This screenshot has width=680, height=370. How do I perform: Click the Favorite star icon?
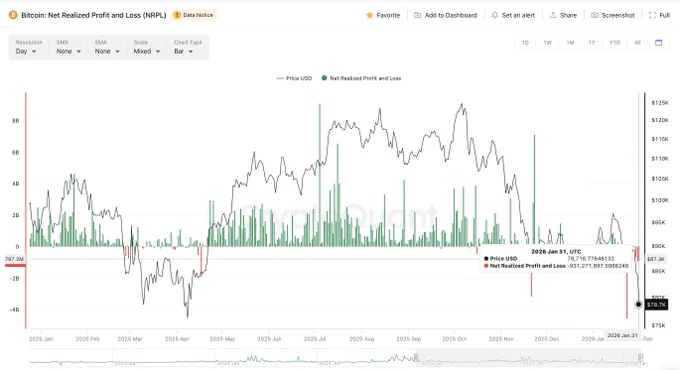click(369, 15)
